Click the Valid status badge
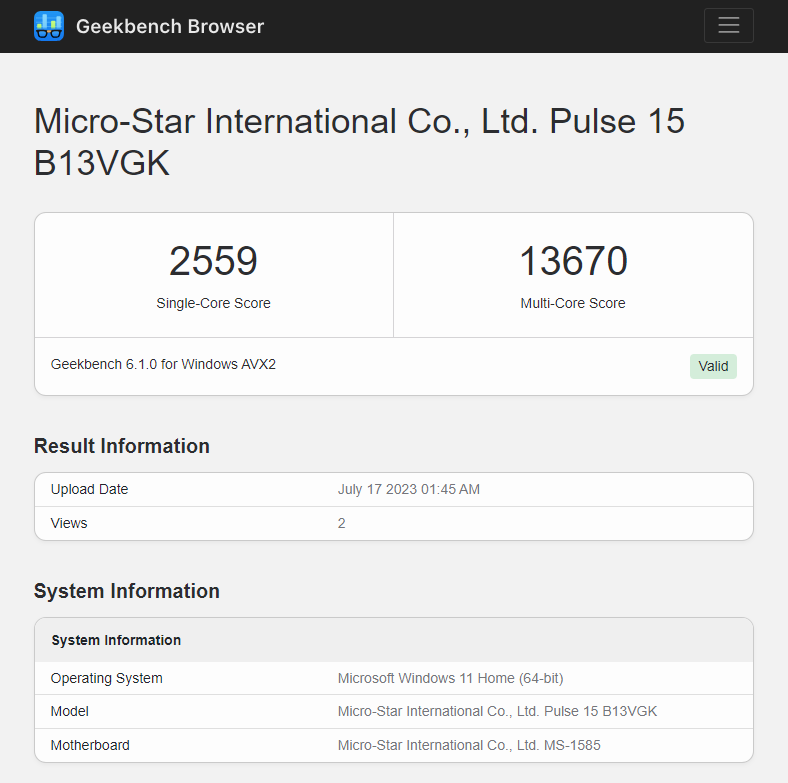This screenshot has height=783, width=788. pyautogui.click(x=713, y=366)
